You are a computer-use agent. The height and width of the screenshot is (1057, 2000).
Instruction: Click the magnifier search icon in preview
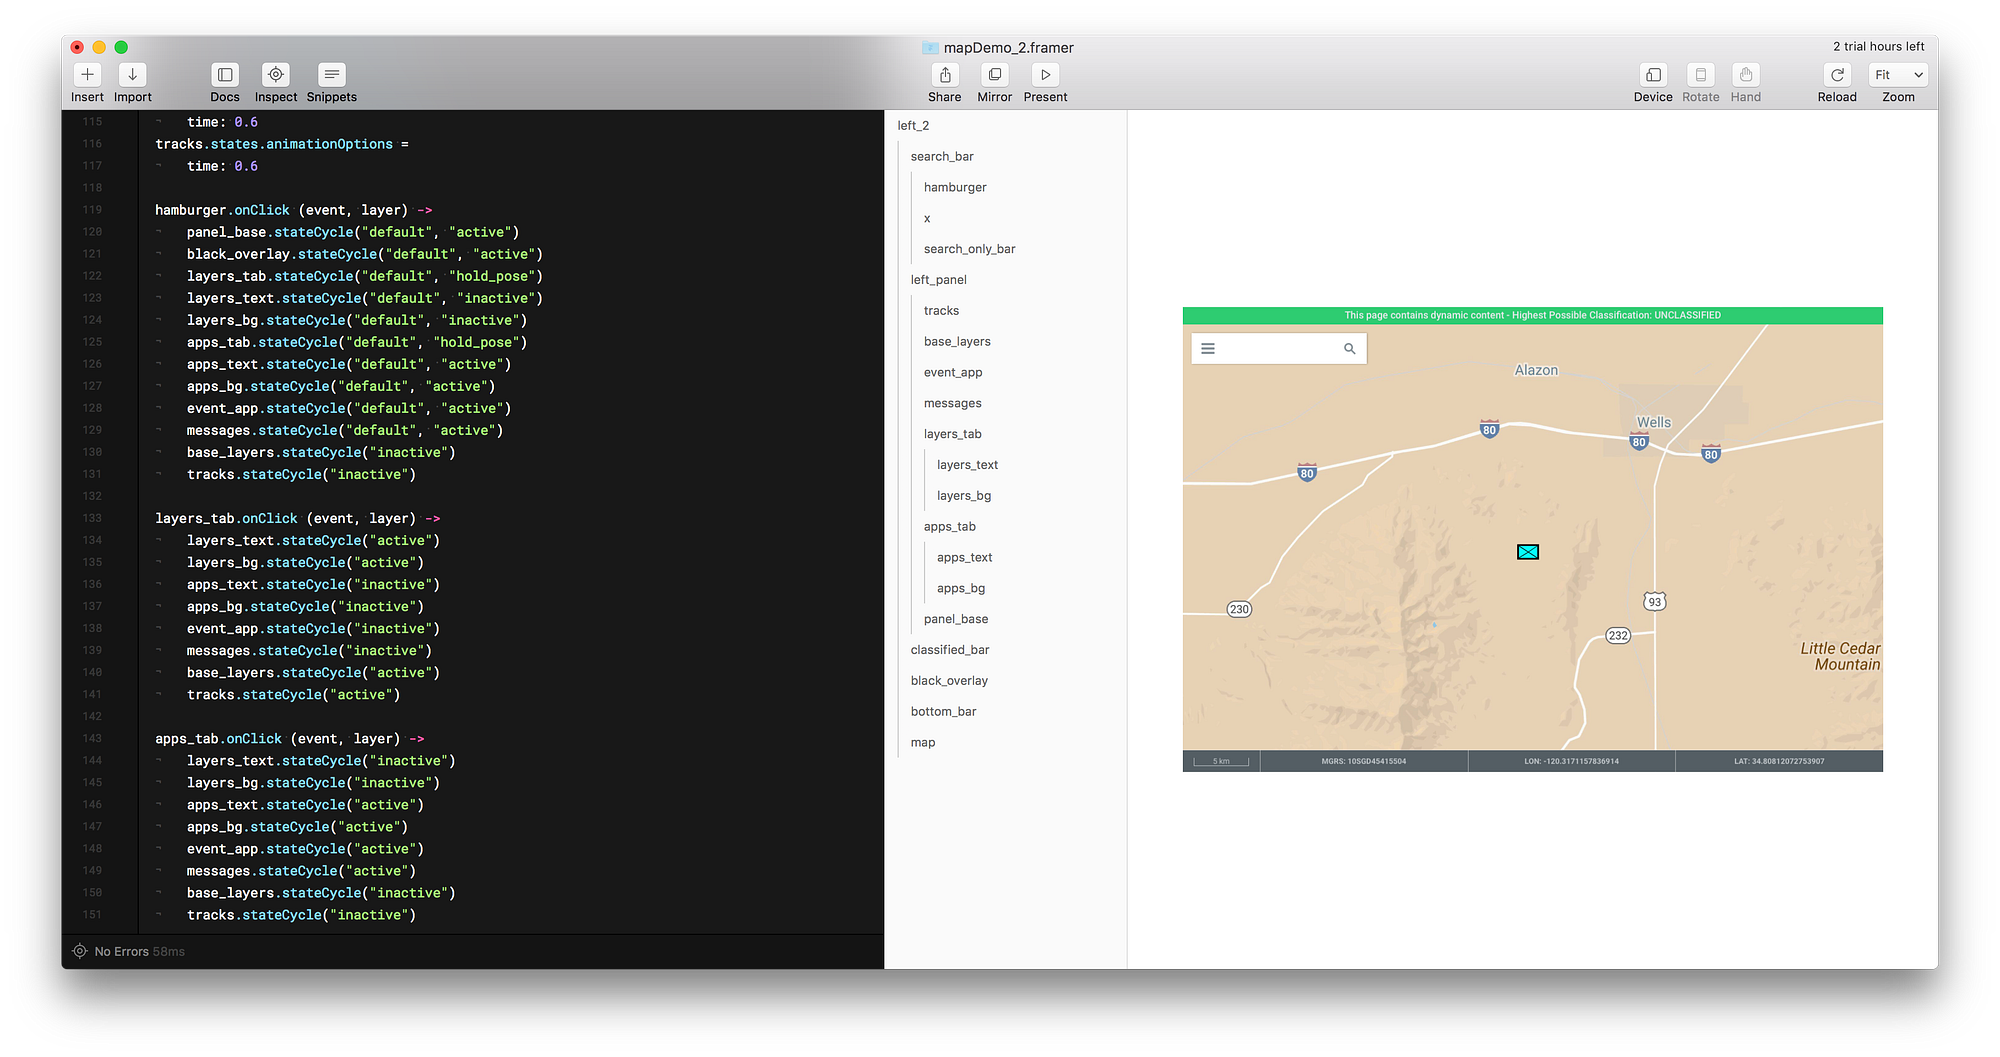pos(1349,349)
